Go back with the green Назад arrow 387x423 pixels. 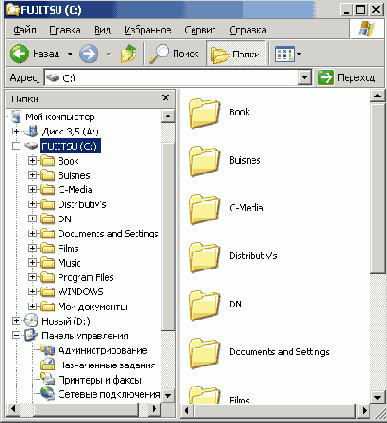coord(19,53)
